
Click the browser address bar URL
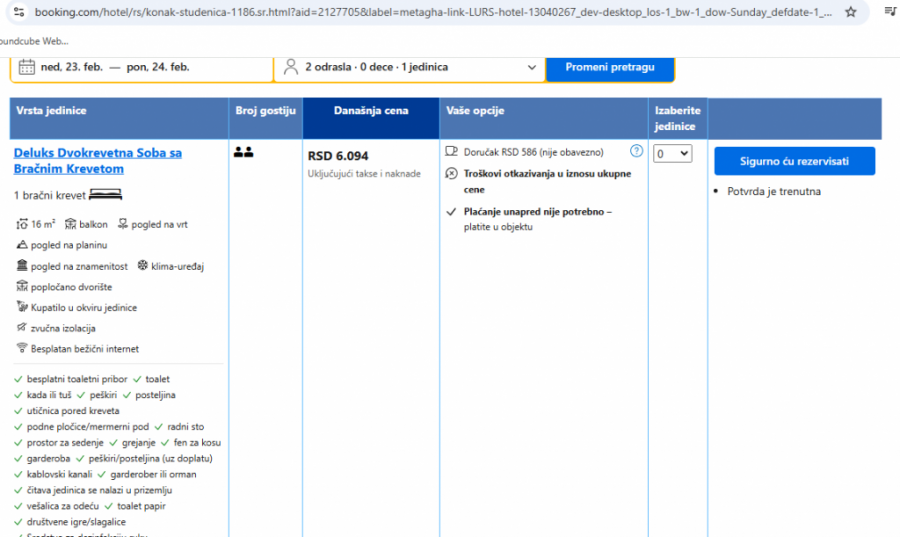click(430, 12)
